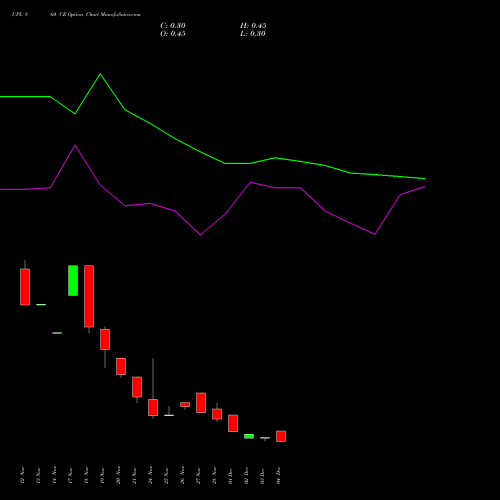Viewport: 500px width, 500px height.
Task: Select the 28 Nov date label
Action: coord(215,475)
